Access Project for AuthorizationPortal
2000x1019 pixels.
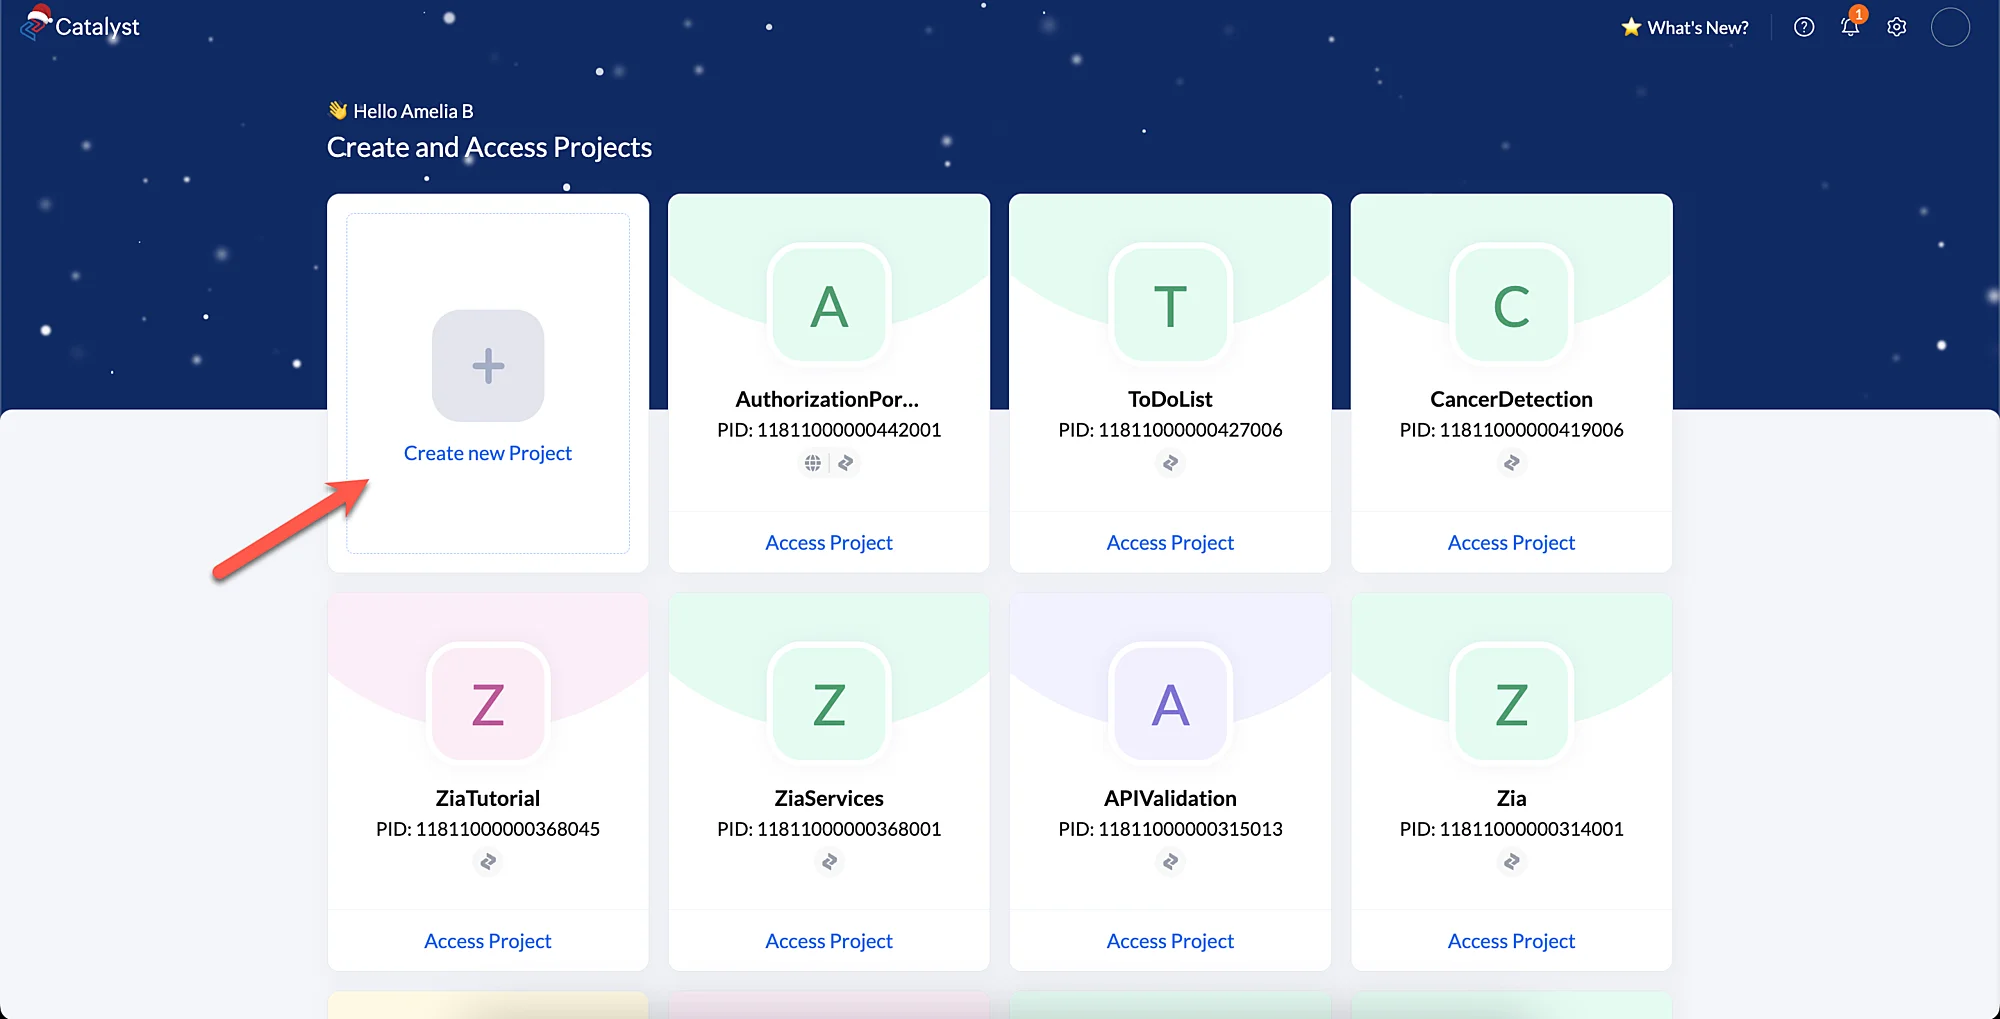pyautogui.click(x=829, y=542)
